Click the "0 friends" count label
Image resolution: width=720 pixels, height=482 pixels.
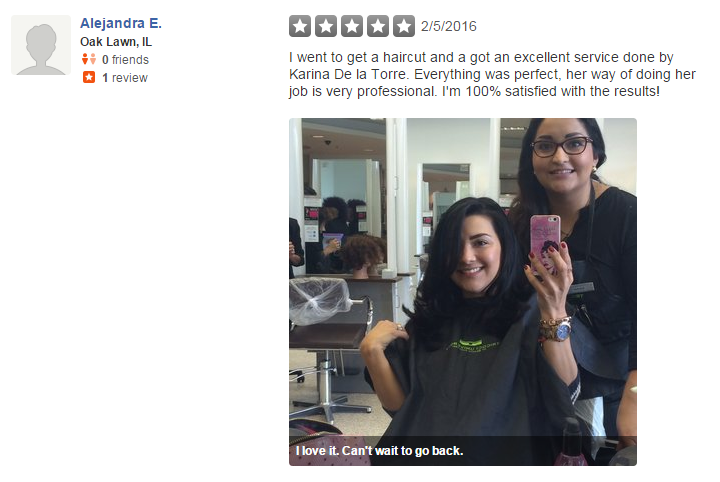pyautogui.click(x=125, y=60)
